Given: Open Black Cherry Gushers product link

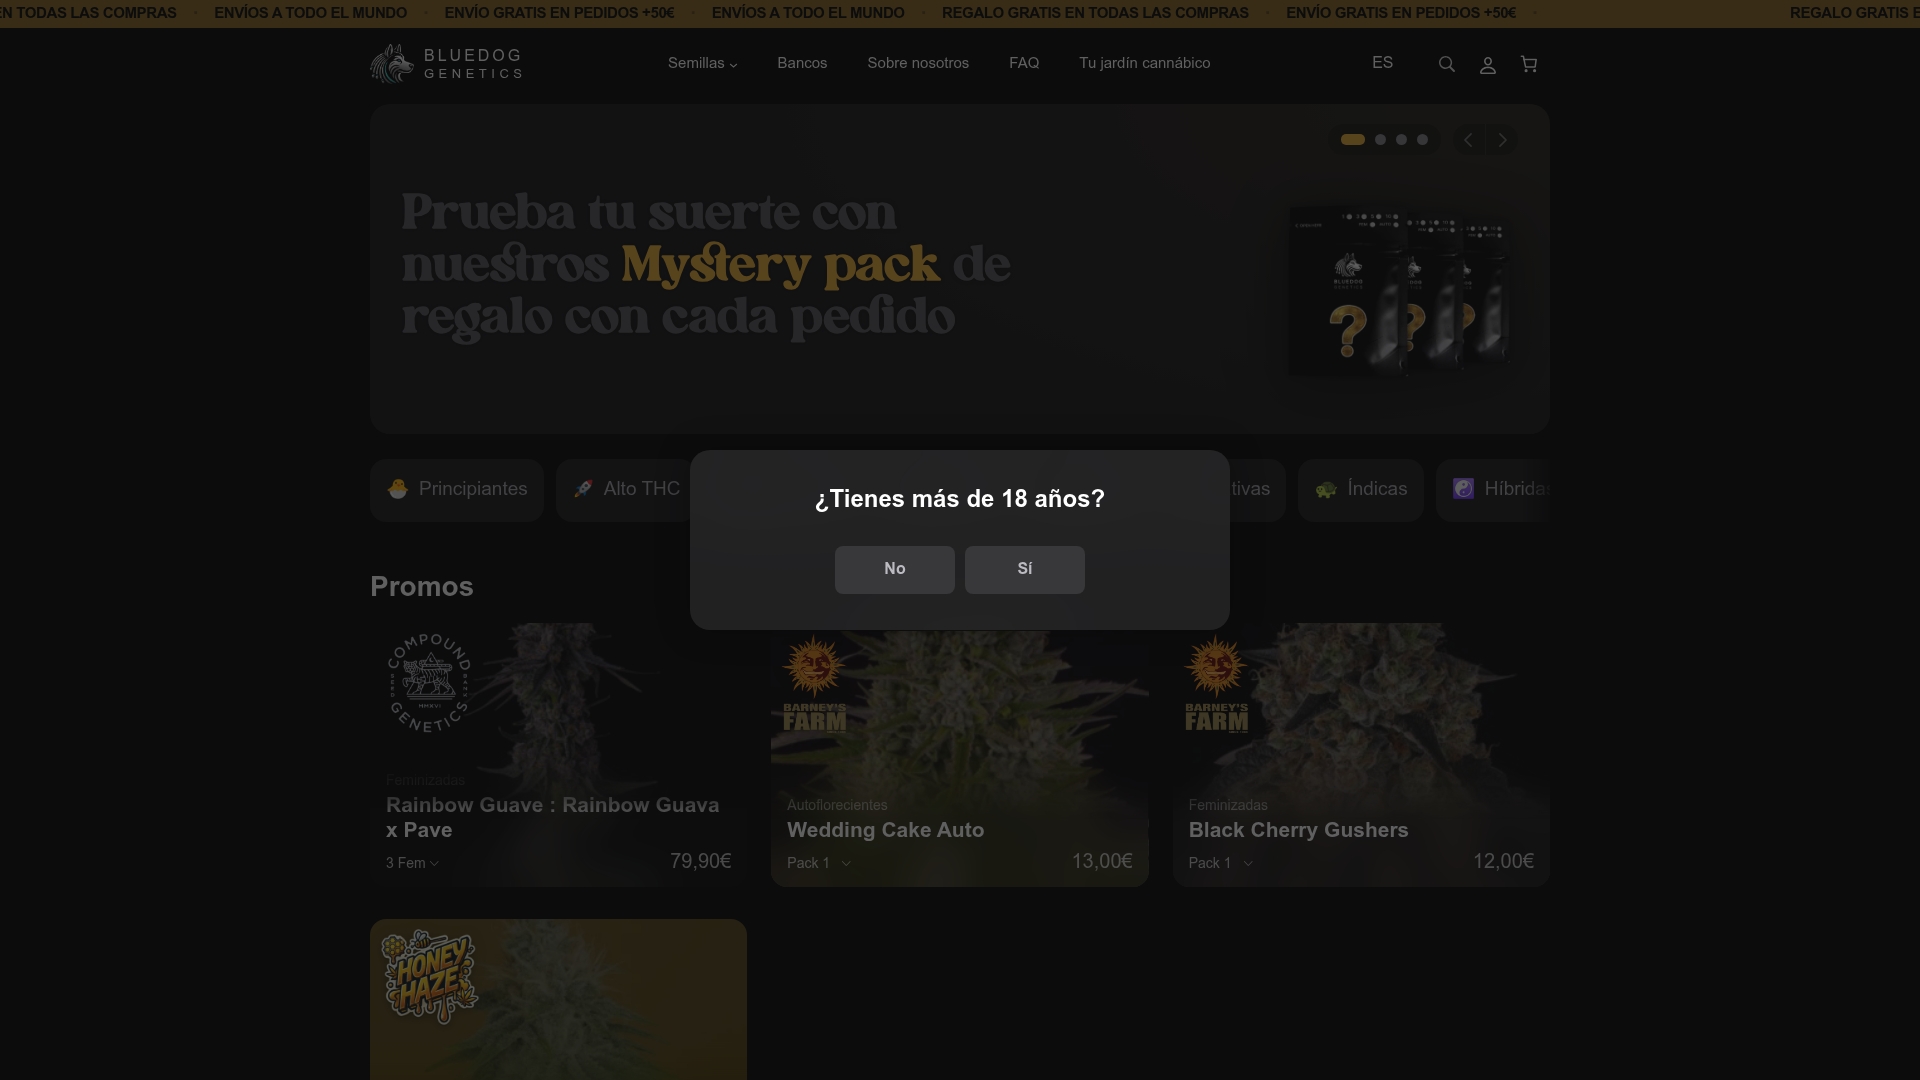Looking at the screenshot, I should 1298,830.
